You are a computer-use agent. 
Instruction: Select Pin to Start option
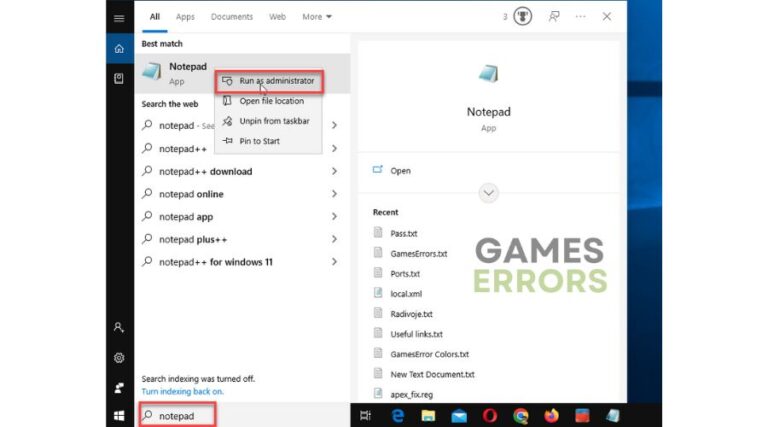(x=259, y=141)
